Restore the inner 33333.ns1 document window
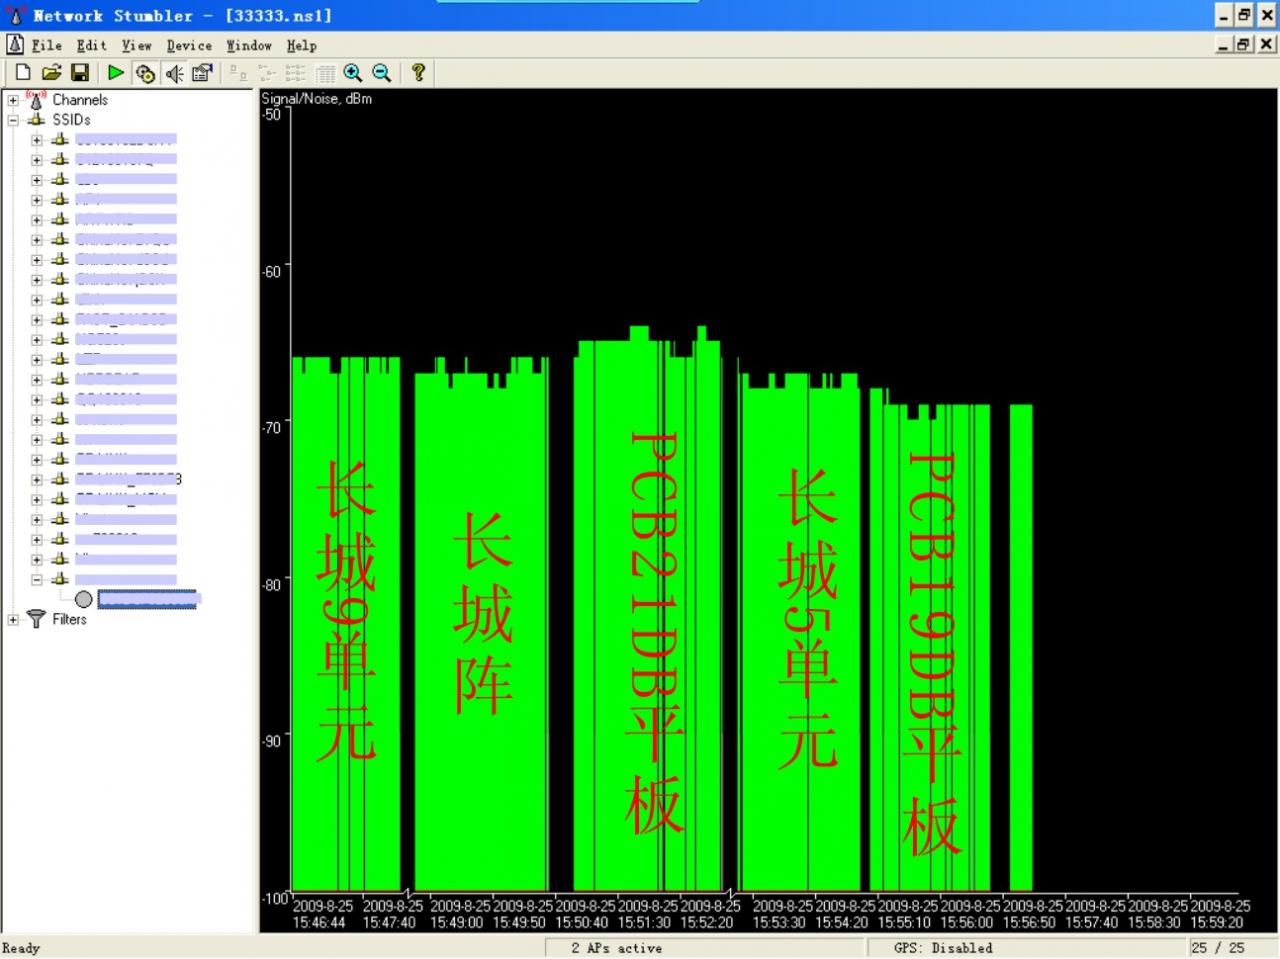 click(x=1244, y=44)
